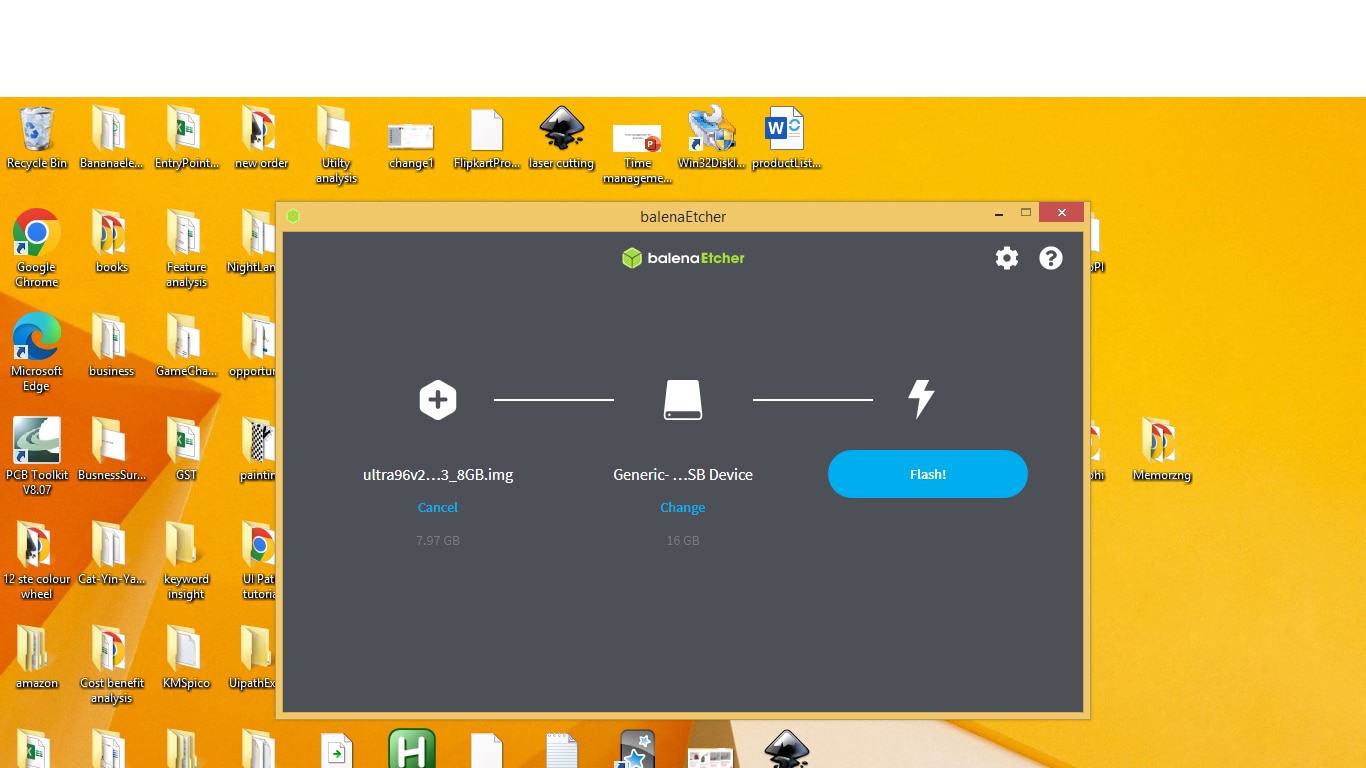Viewport: 1366px width, 768px height.
Task: Select the change1 desktop file
Action: point(411,145)
